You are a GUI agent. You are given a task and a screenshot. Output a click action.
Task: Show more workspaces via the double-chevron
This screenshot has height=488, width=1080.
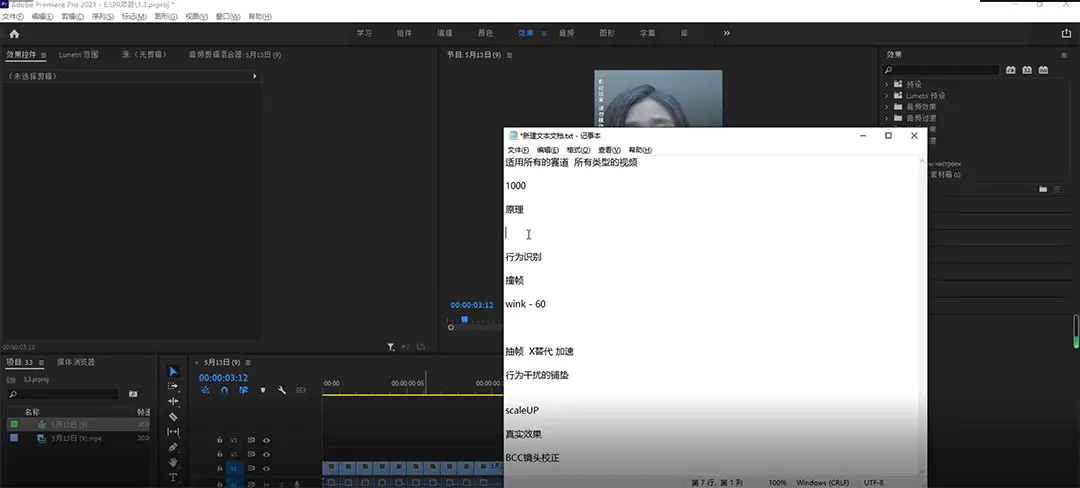coord(726,33)
